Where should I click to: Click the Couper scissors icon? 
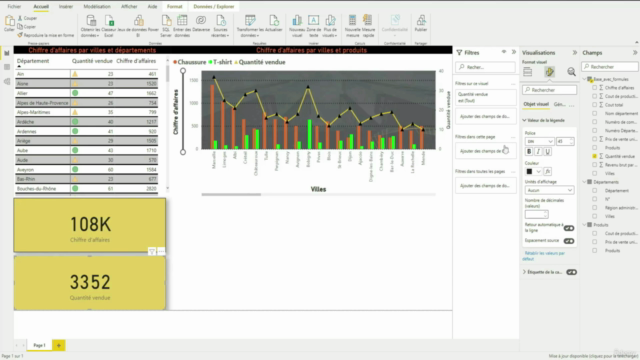point(20,18)
